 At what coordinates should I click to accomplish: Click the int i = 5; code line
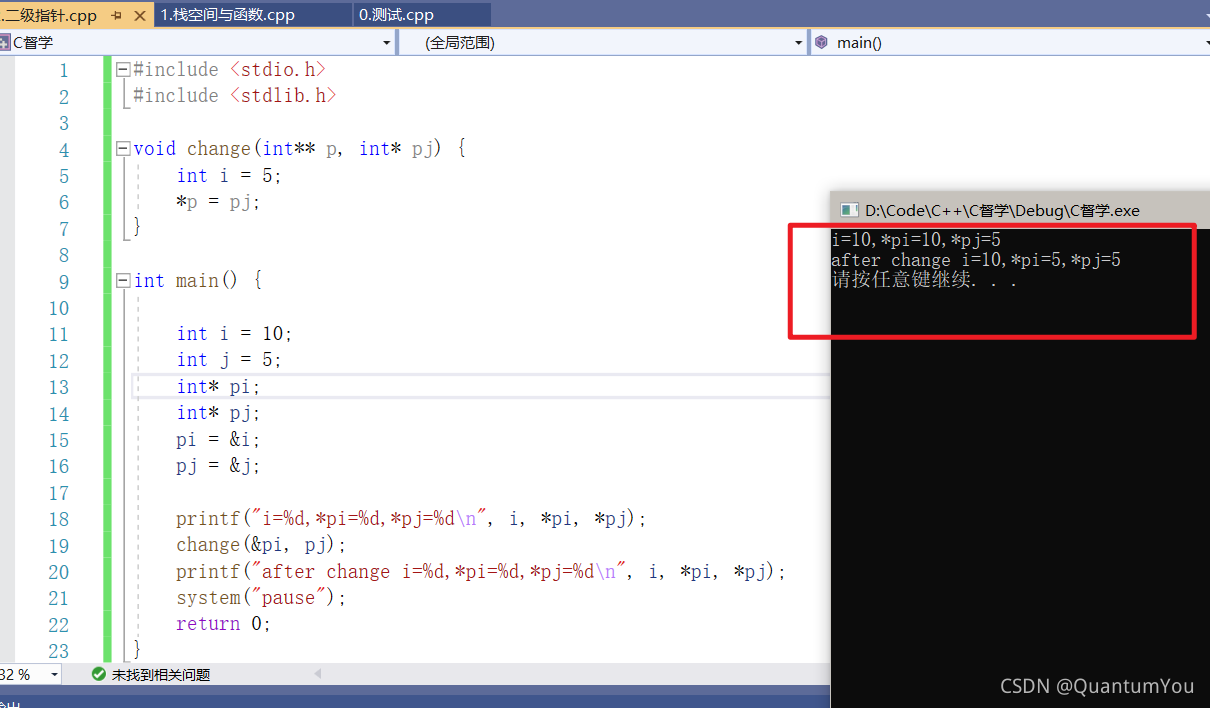pyautogui.click(x=229, y=175)
